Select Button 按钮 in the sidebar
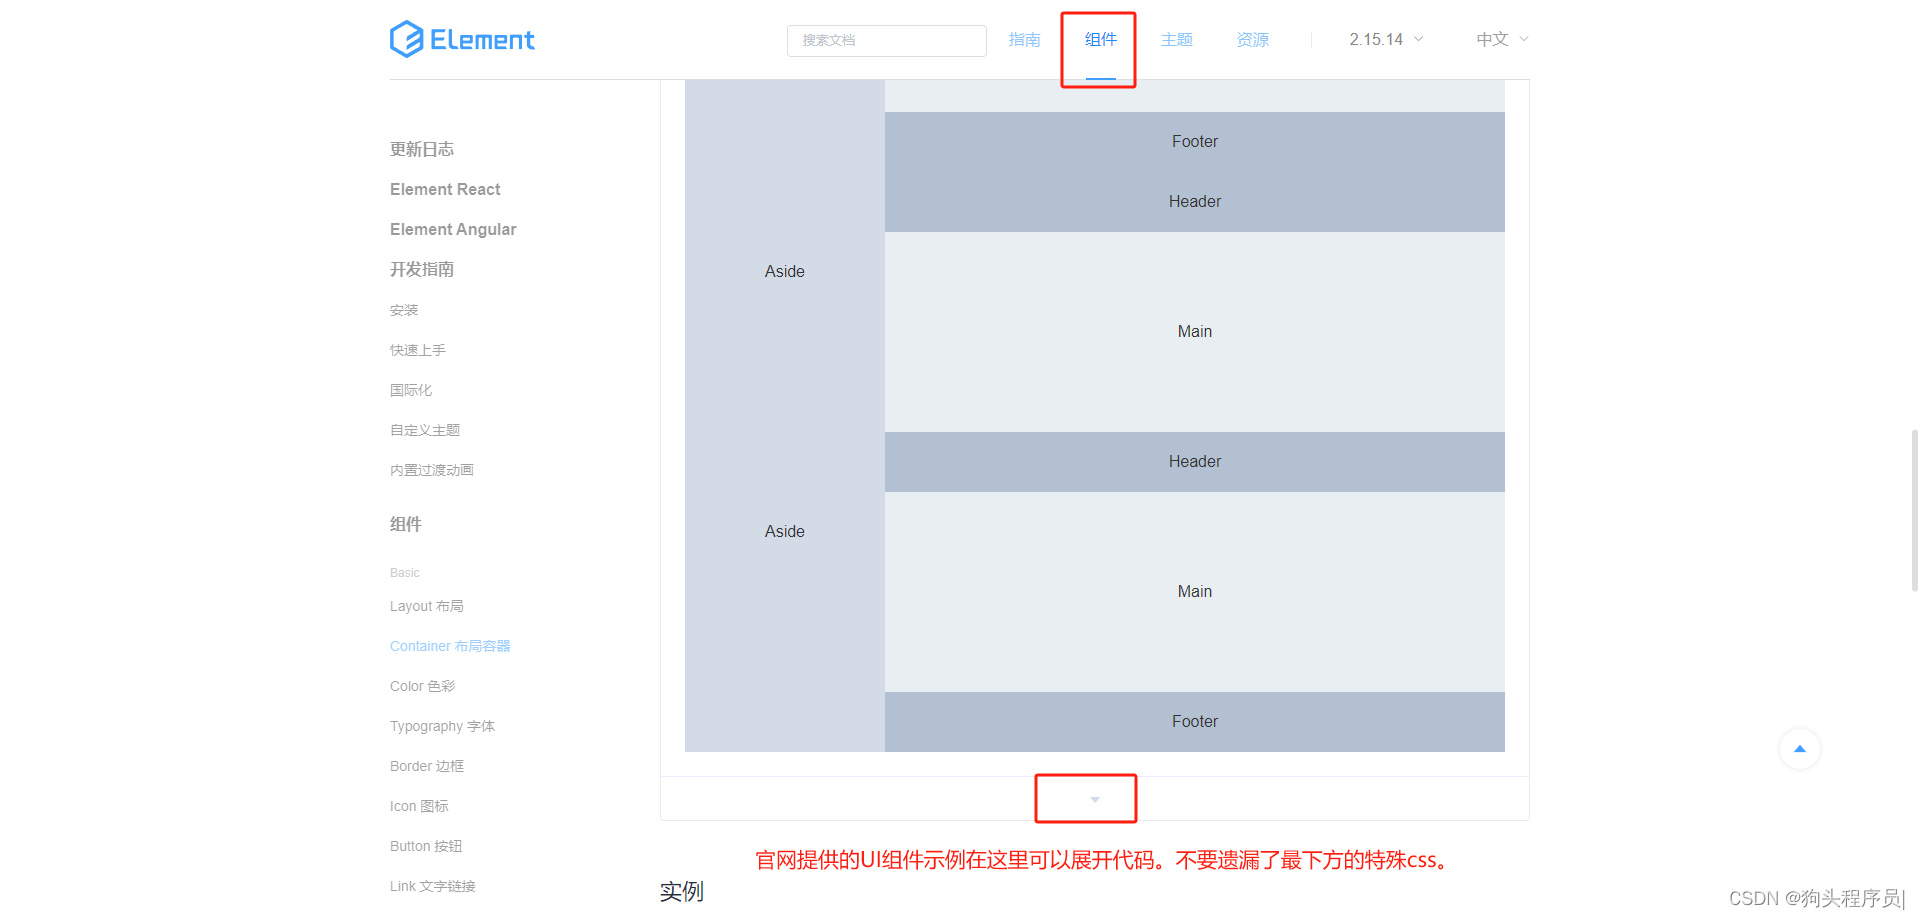Viewport: 1920px width, 919px height. coord(426,846)
